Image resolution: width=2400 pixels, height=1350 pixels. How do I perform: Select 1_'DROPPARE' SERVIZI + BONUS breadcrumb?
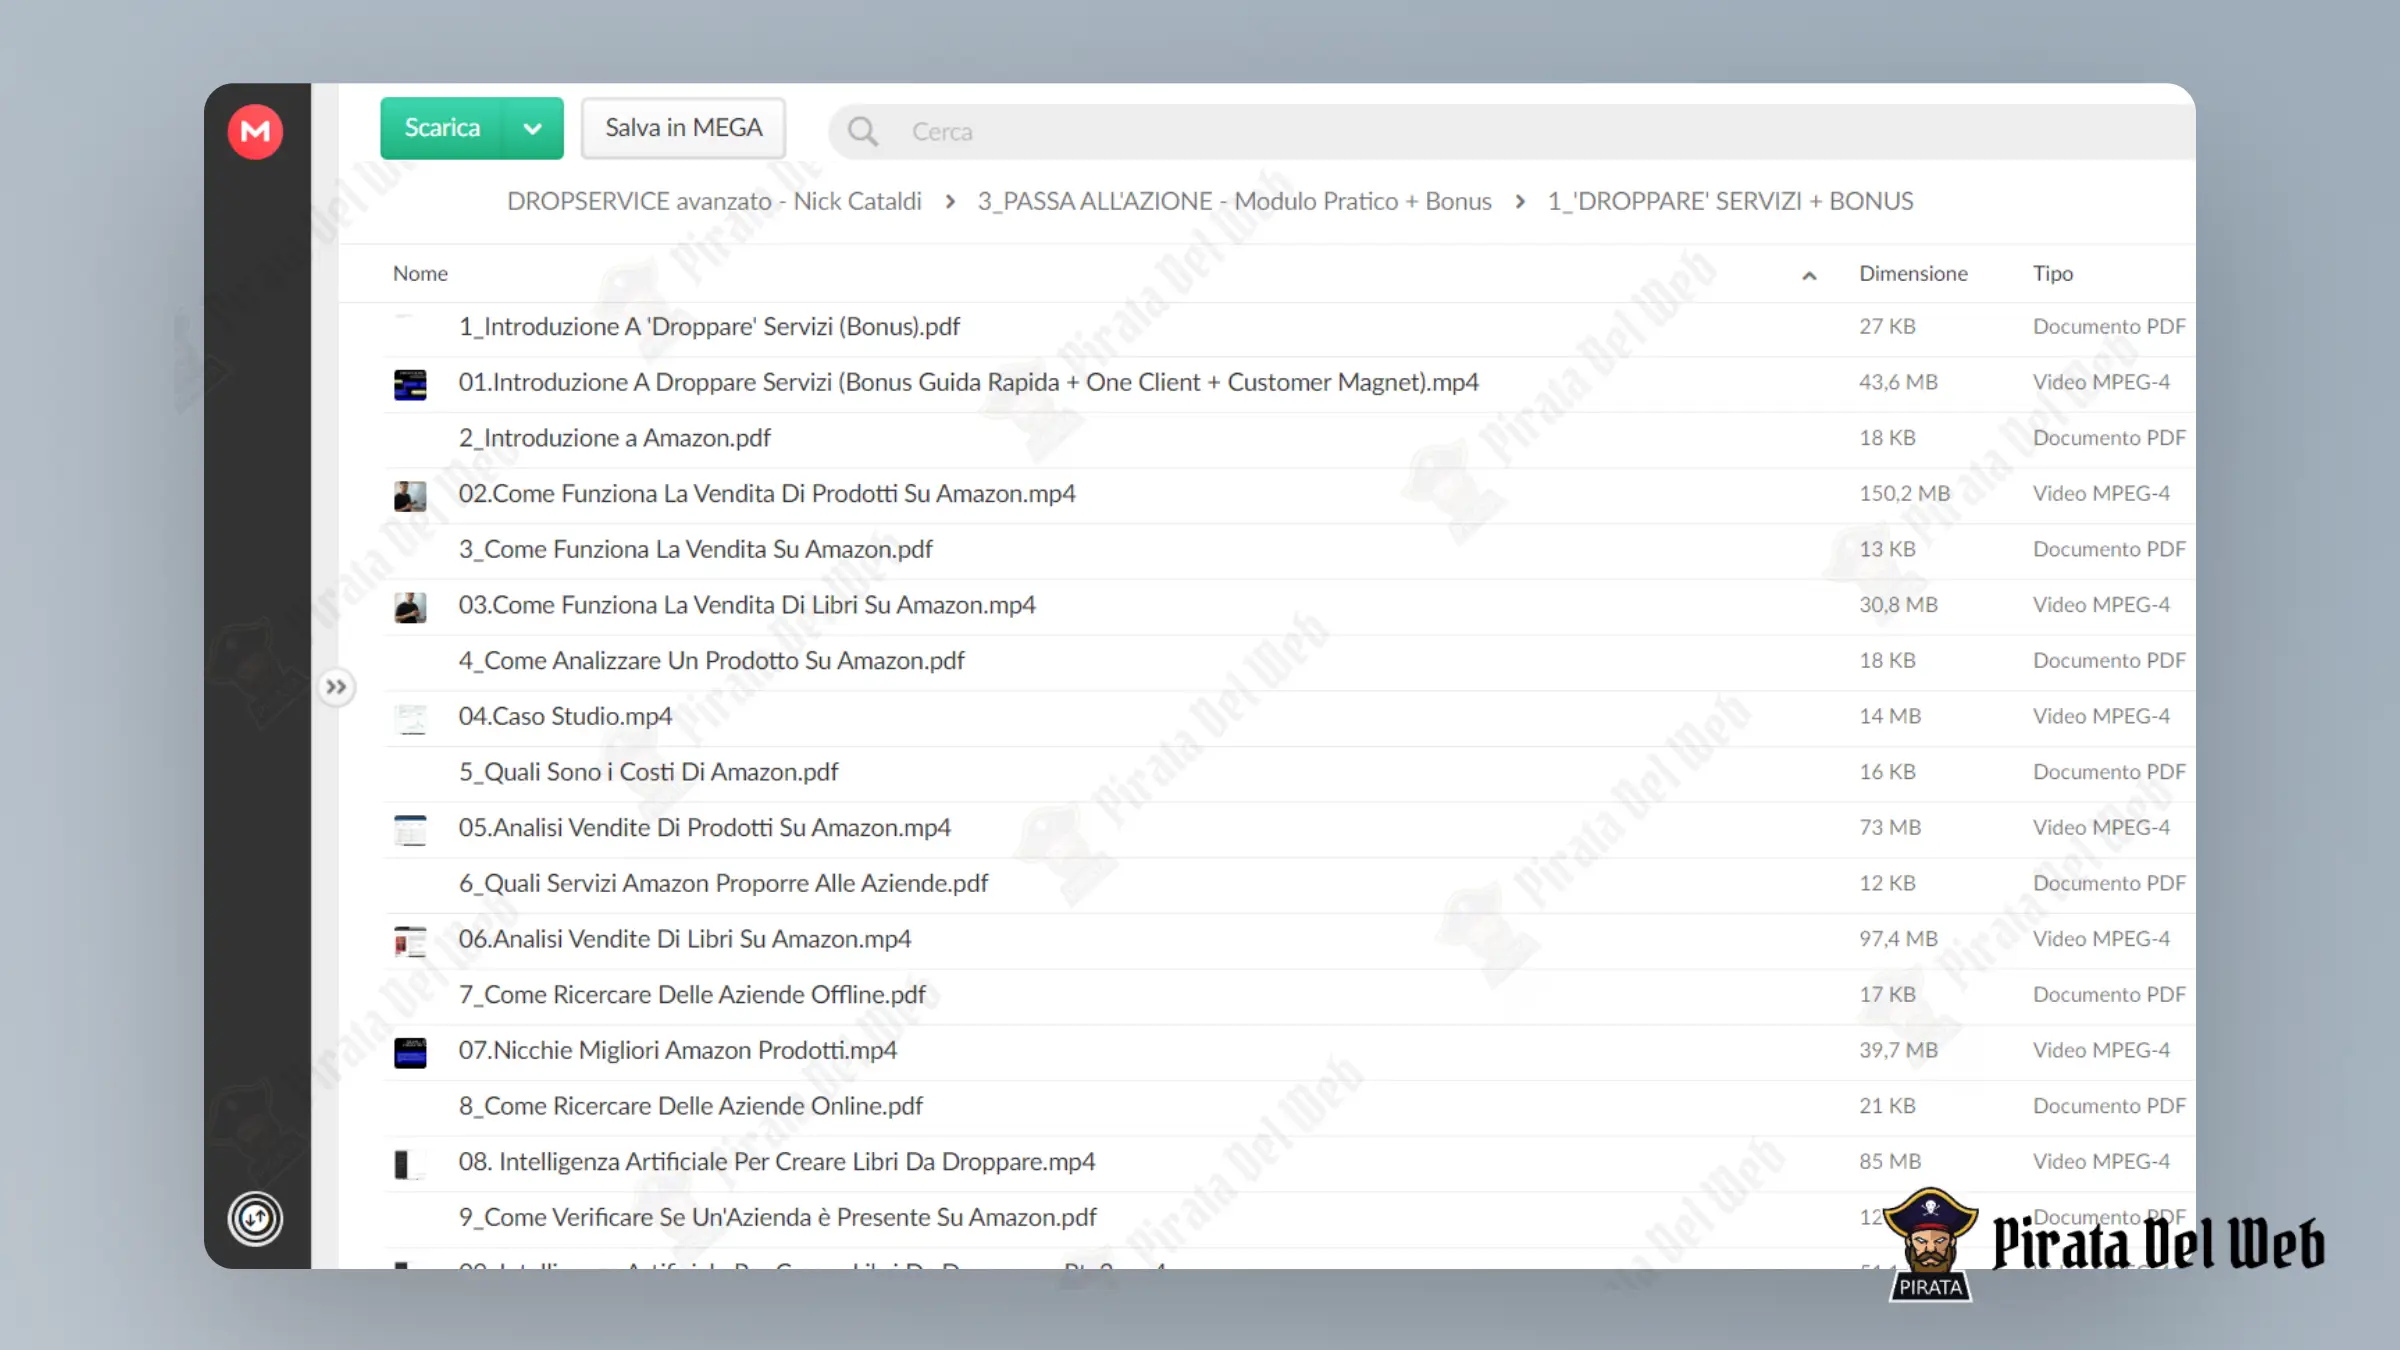pos(1730,201)
